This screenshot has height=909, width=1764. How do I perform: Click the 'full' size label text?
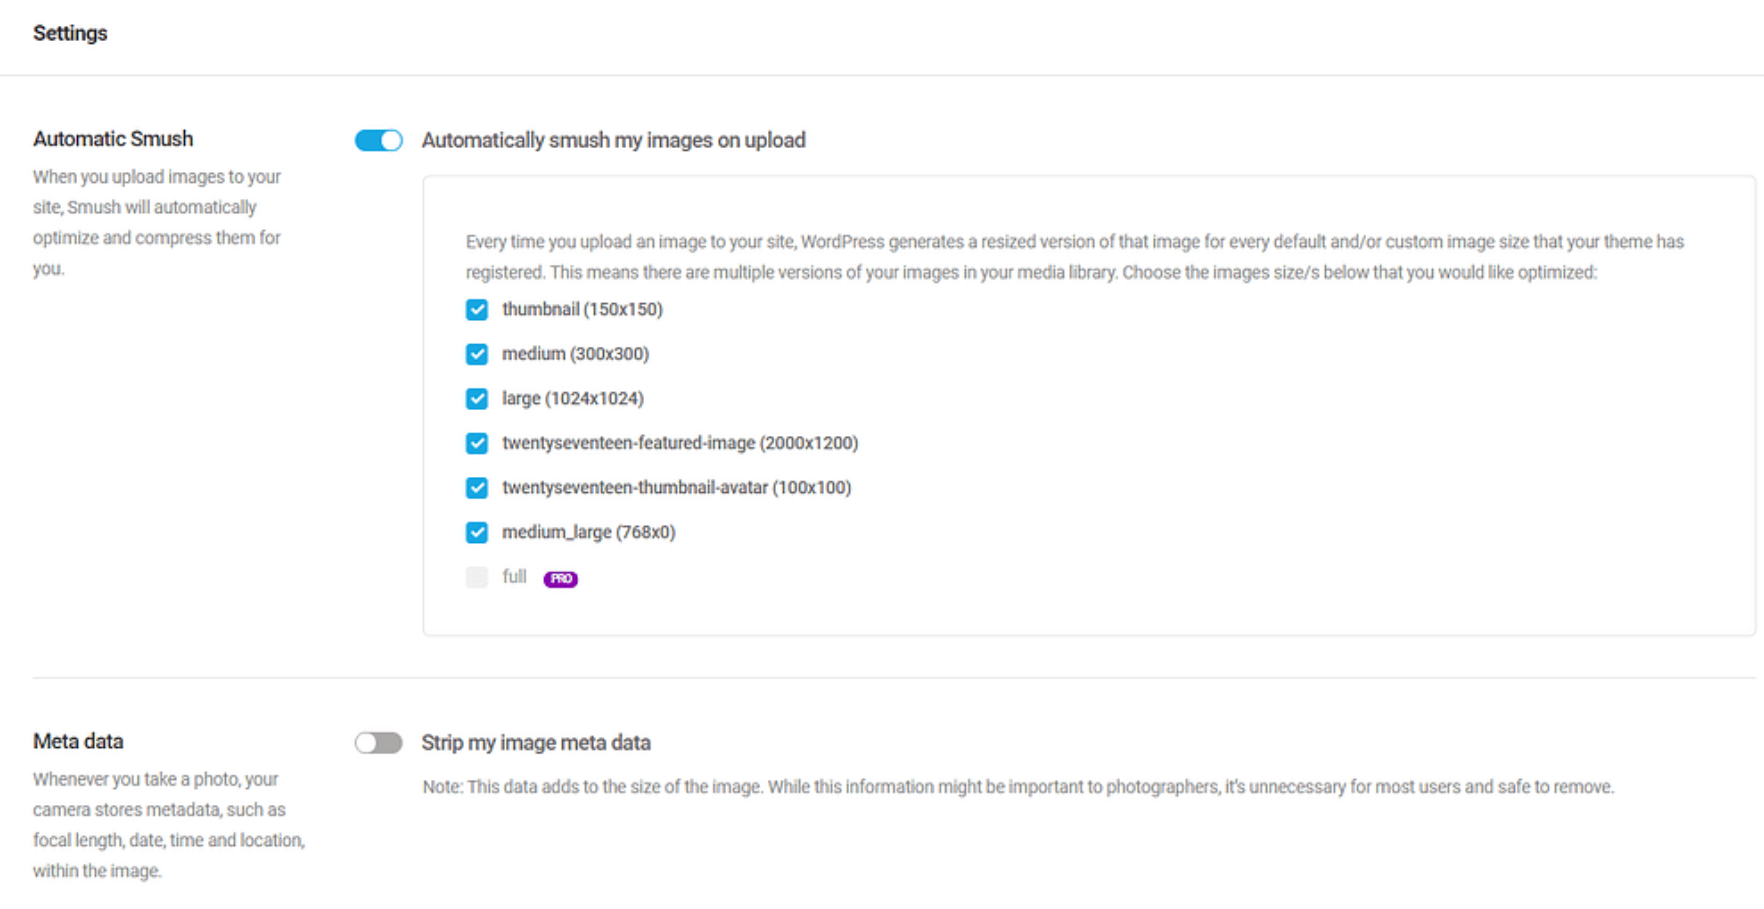(514, 577)
